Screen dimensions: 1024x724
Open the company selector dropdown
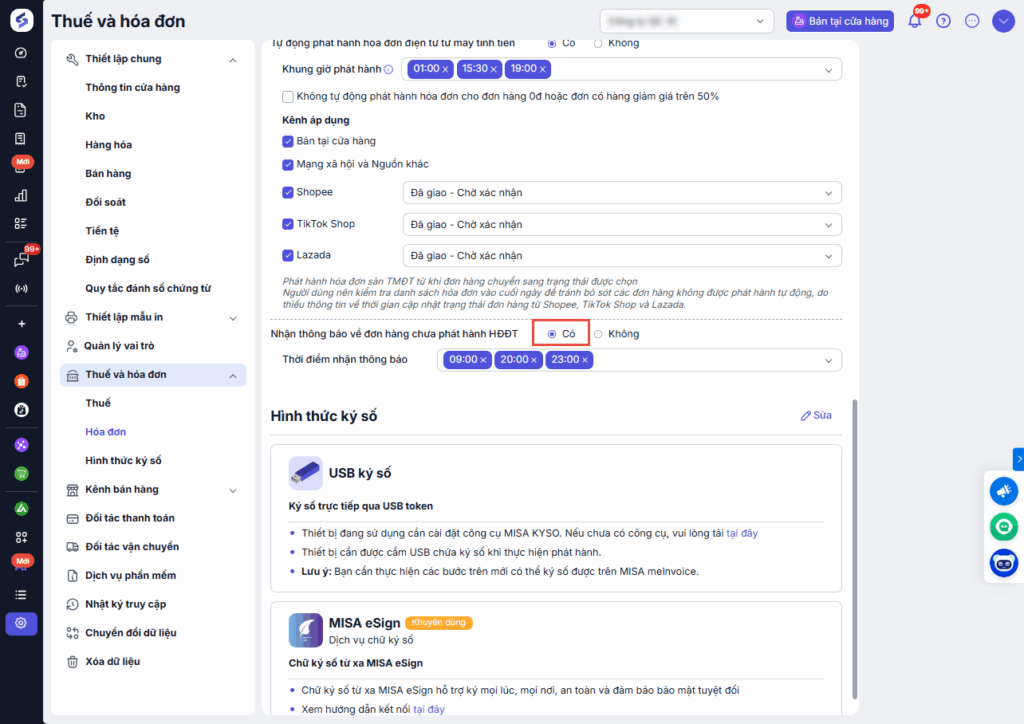click(688, 21)
